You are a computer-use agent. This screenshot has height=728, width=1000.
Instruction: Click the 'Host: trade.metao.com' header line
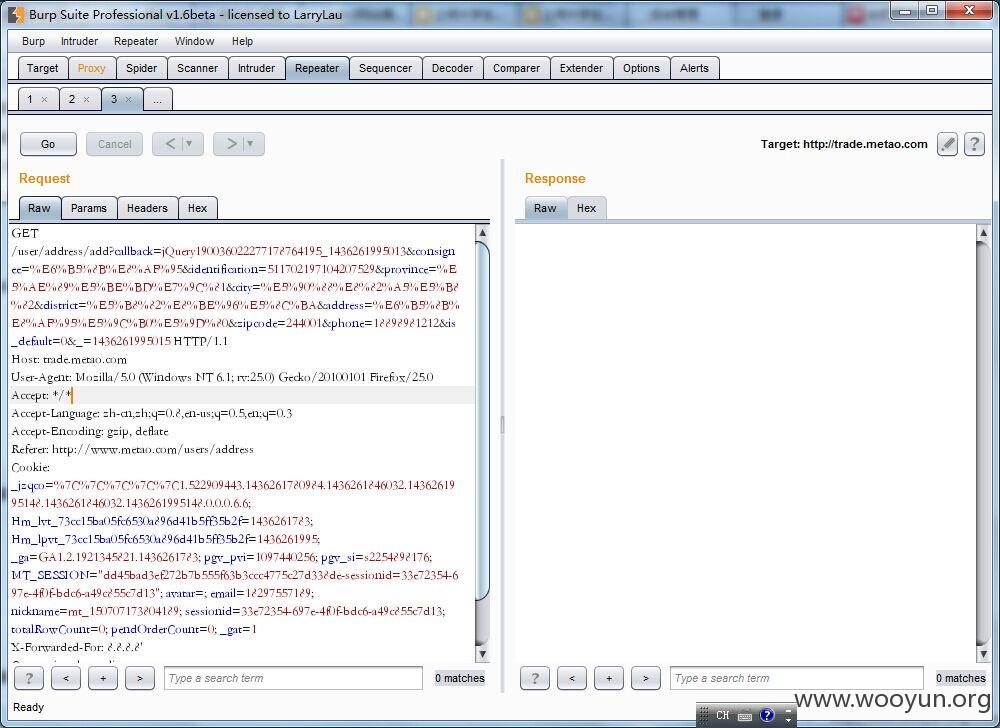tap(69, 359)
